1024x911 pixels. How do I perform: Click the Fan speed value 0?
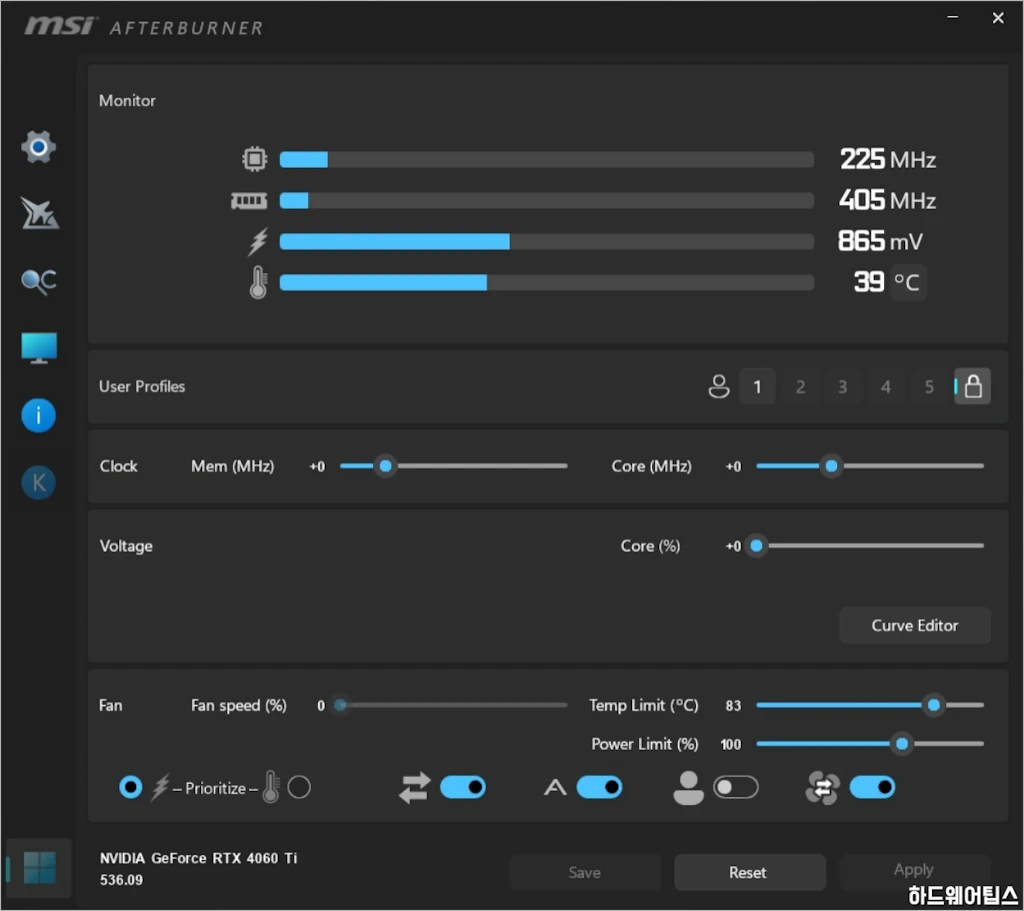click(x=321, y=705)
